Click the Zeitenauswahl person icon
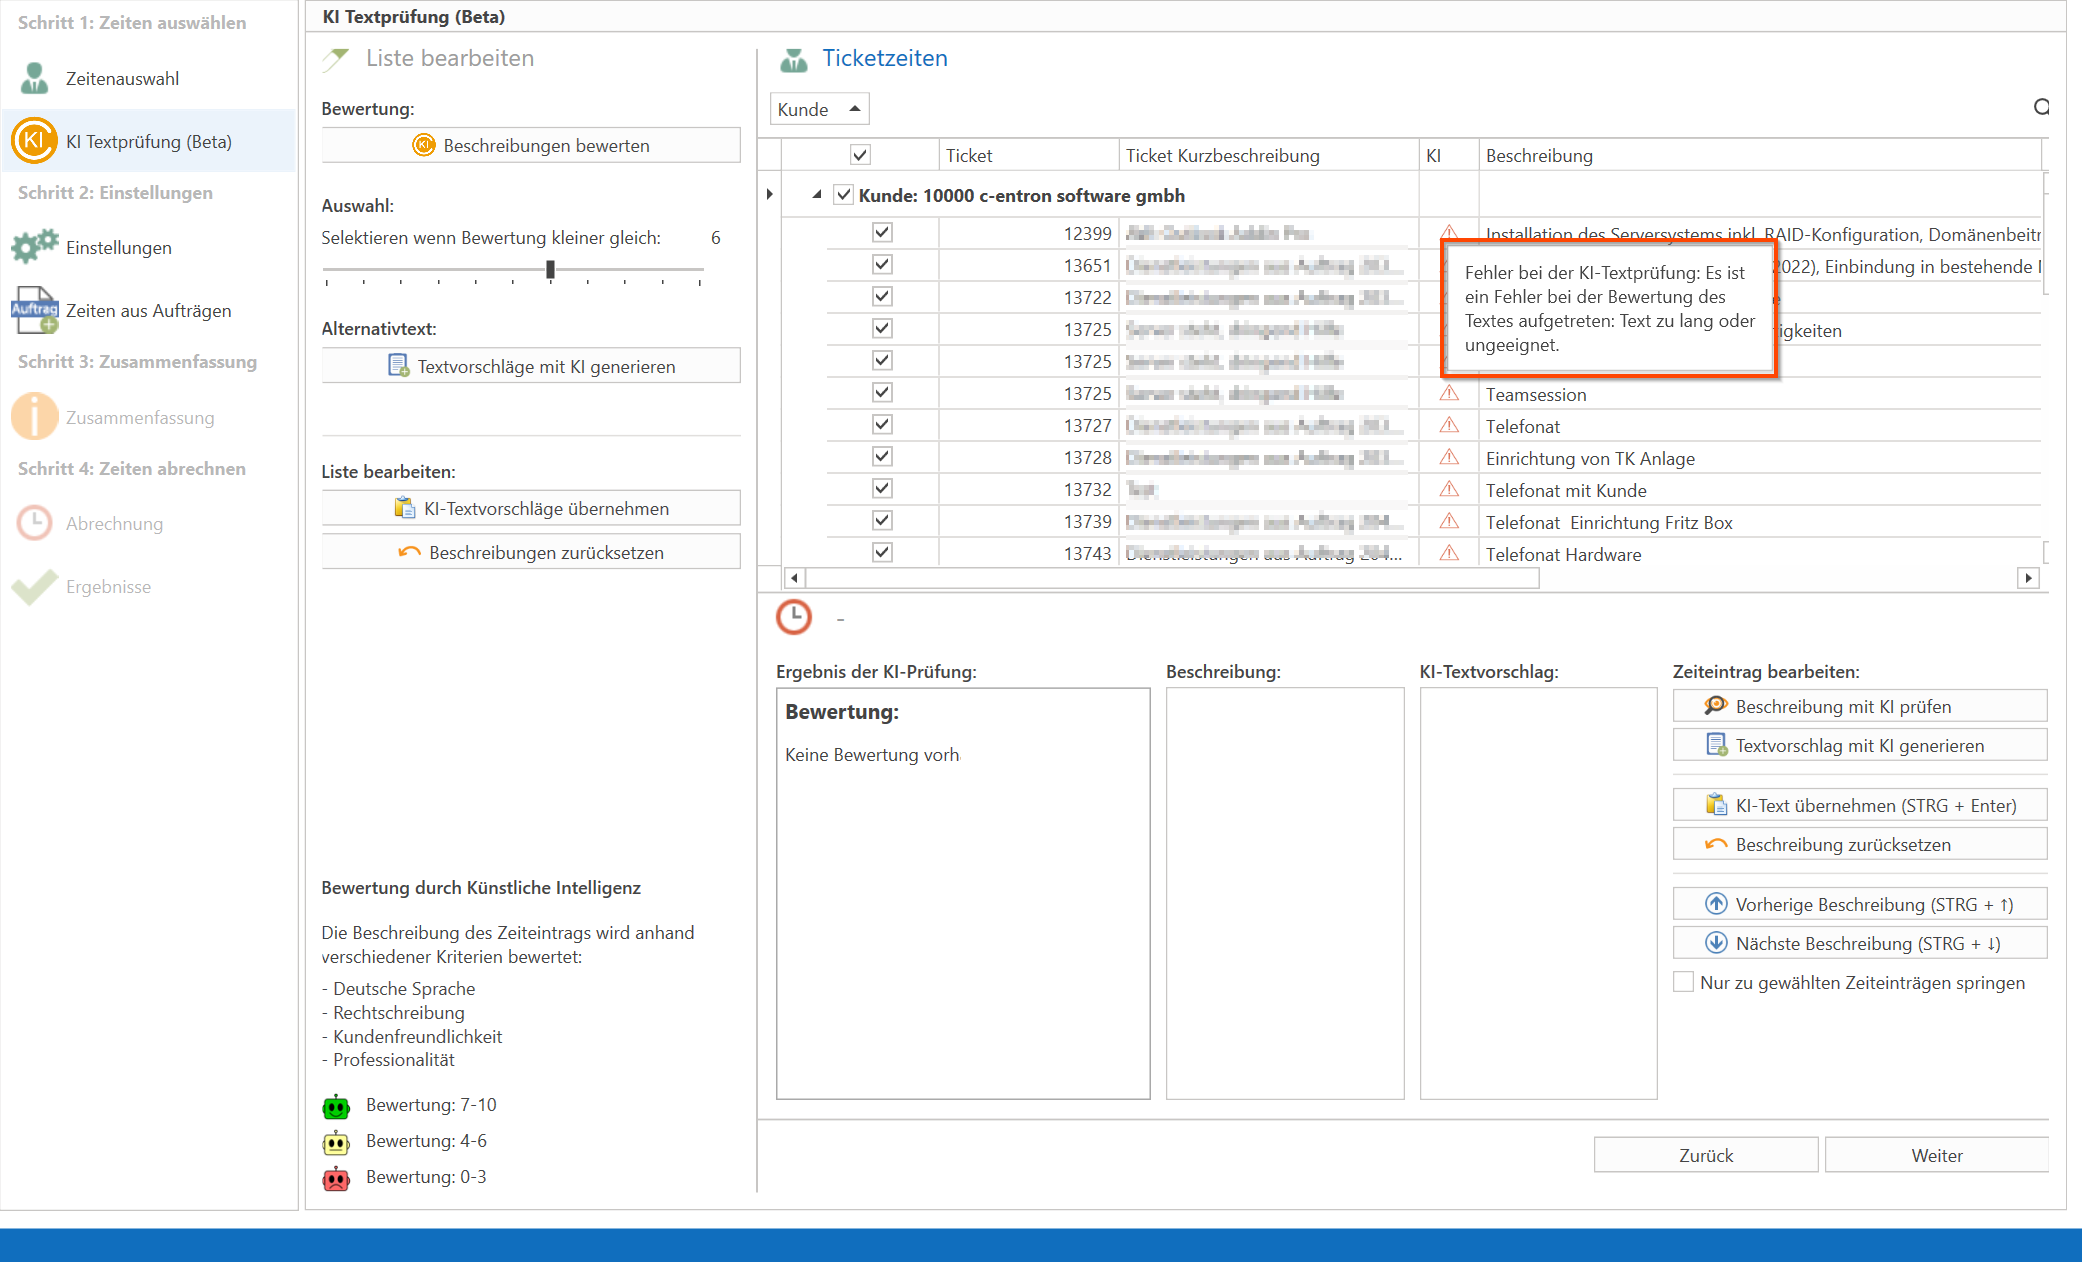This screenshot has width=2082, height=1262. (34, 78)
